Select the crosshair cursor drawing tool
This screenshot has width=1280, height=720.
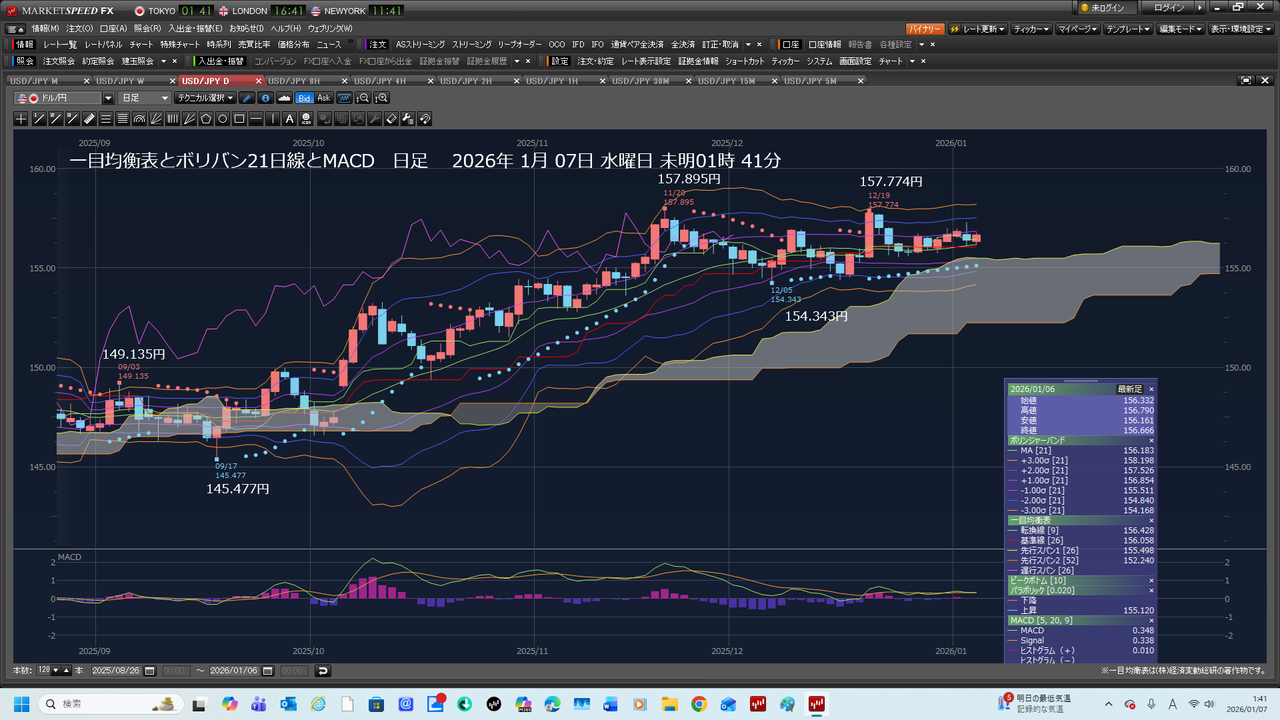22,119
